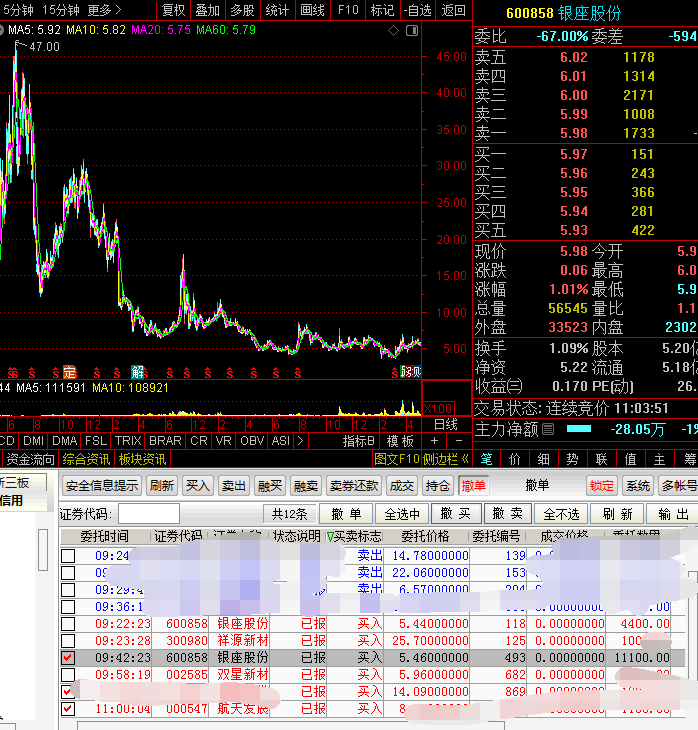Check the 祥源新材 order checkbox
Viewport: 698px width, 730px height.
(68, 641)
